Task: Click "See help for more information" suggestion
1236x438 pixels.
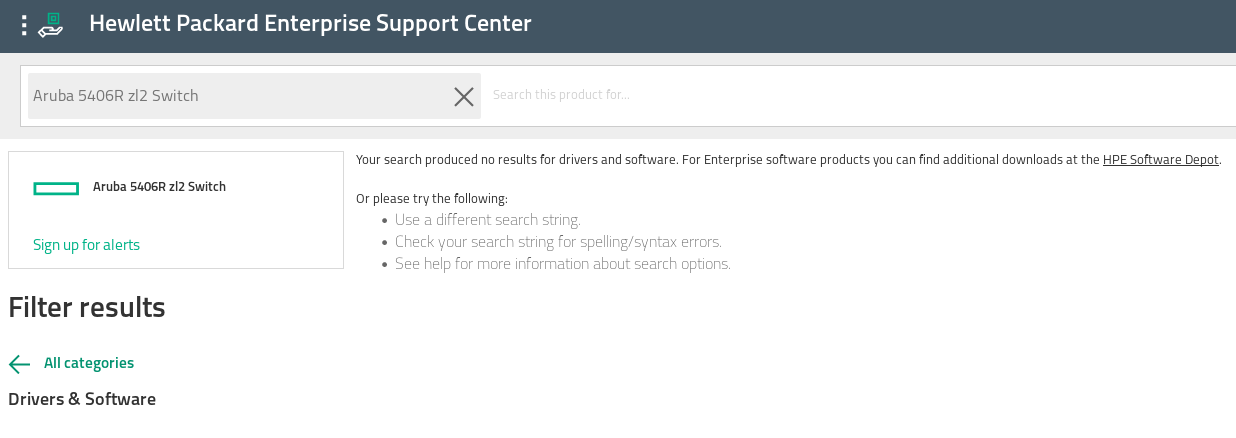Action: pyautogui.click(x=562, y=264)
